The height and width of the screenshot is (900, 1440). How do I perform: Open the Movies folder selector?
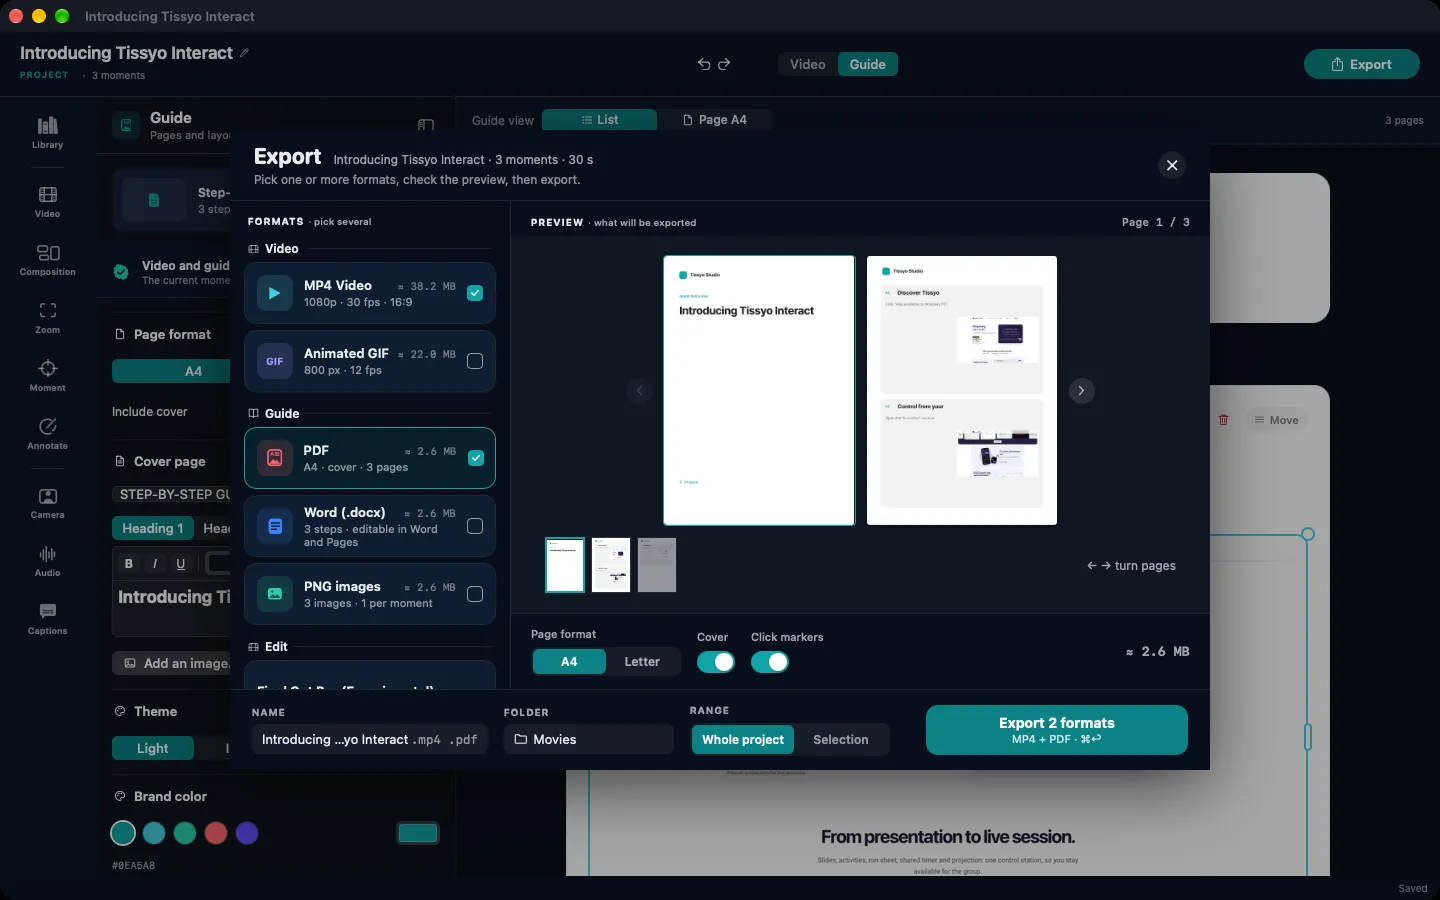[x=589, y=740]
